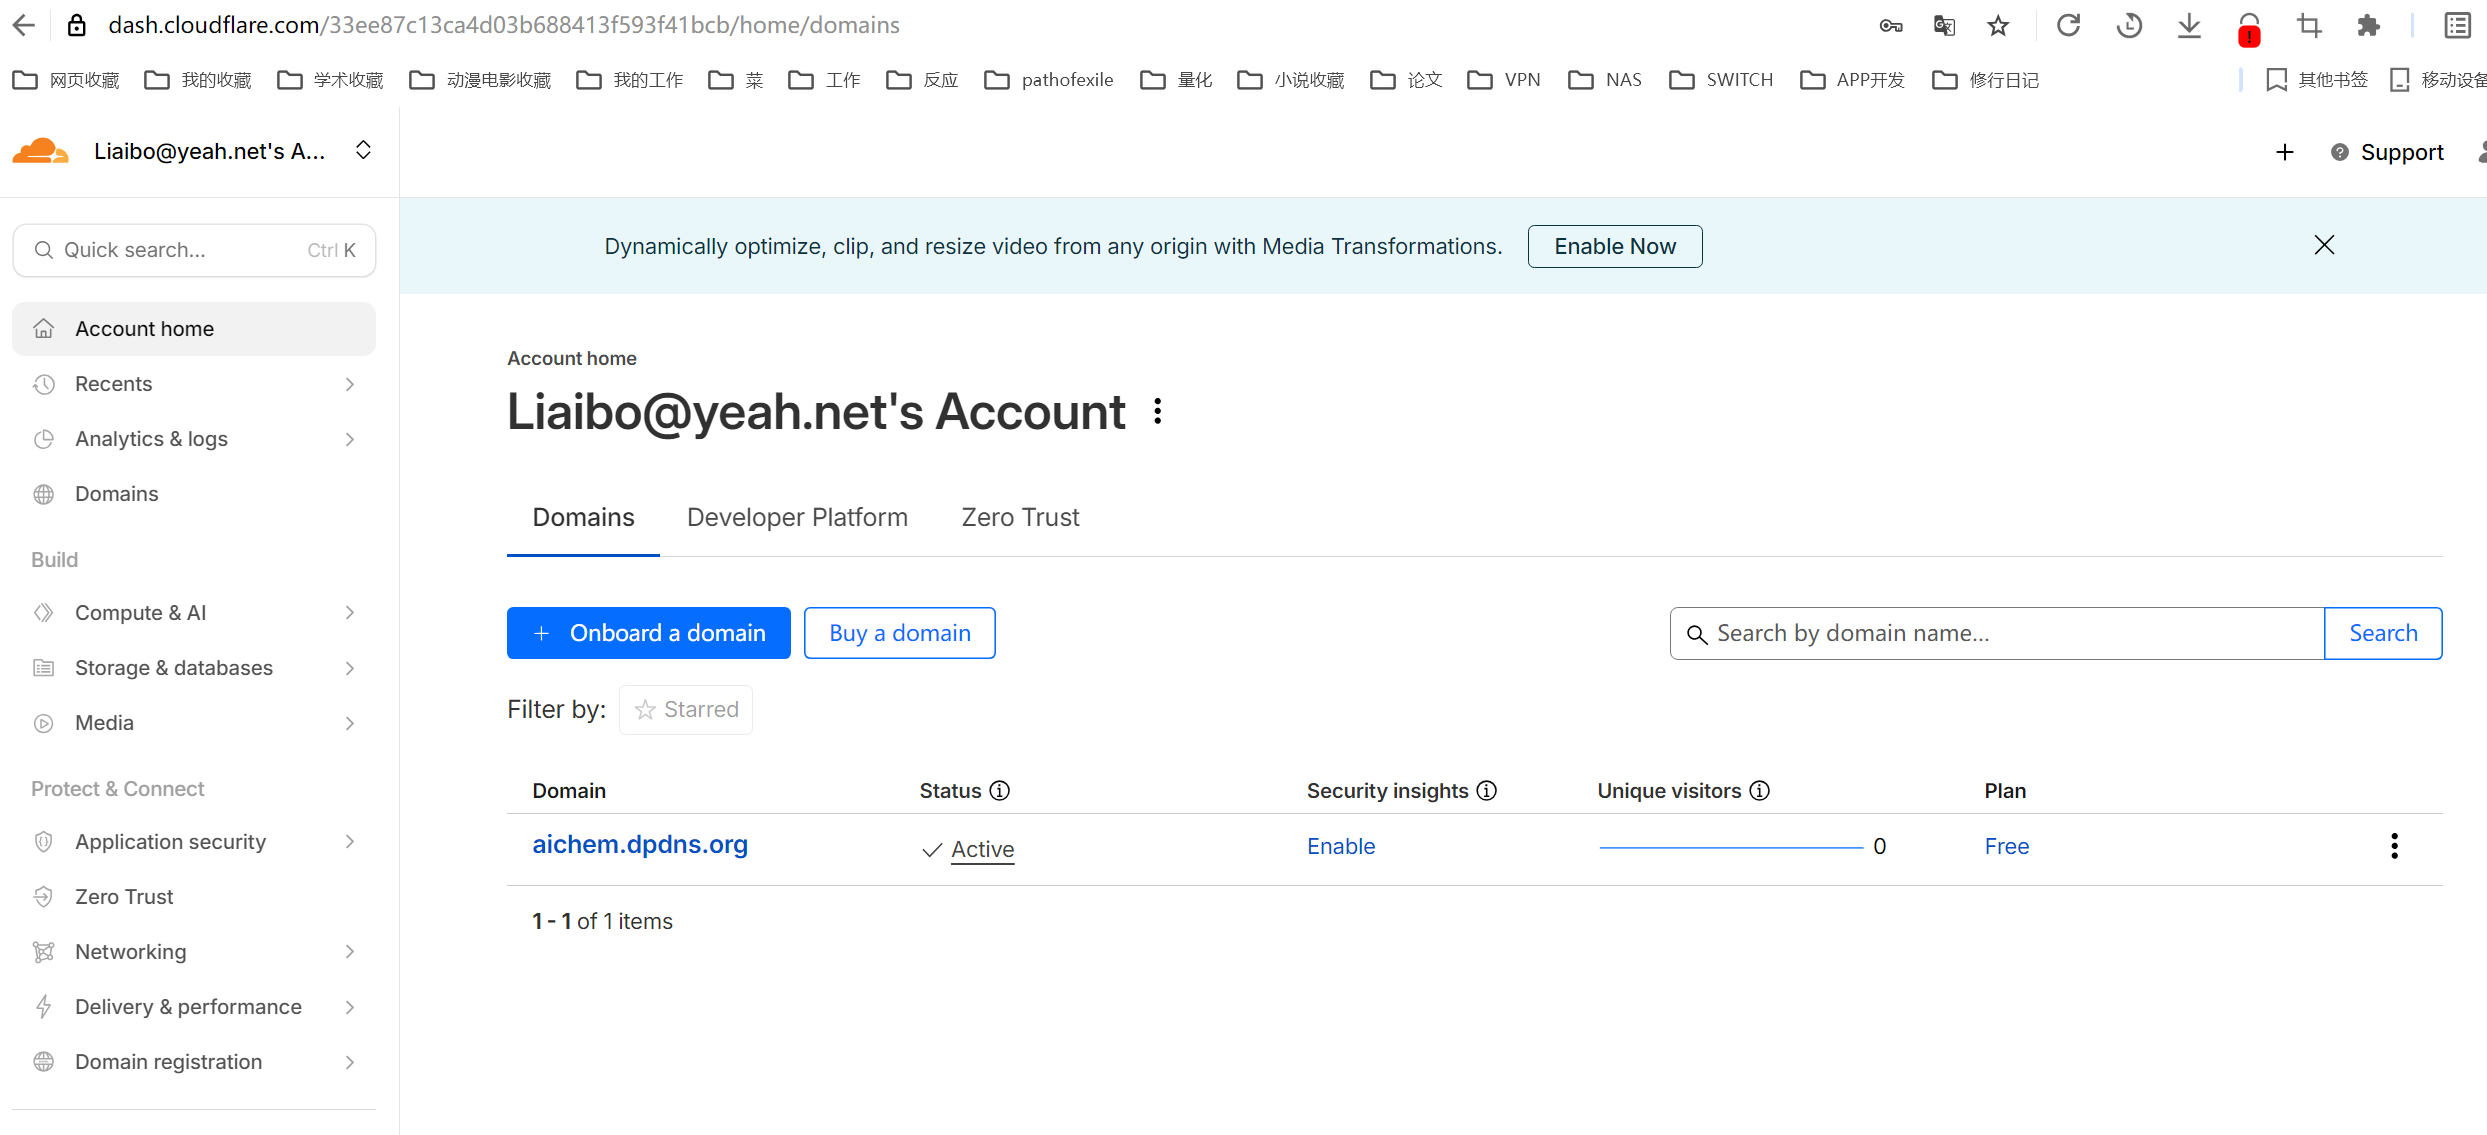Open the extensions puzzle icon
Screen dimensions: 2487x1135
tap(2369, 25)
